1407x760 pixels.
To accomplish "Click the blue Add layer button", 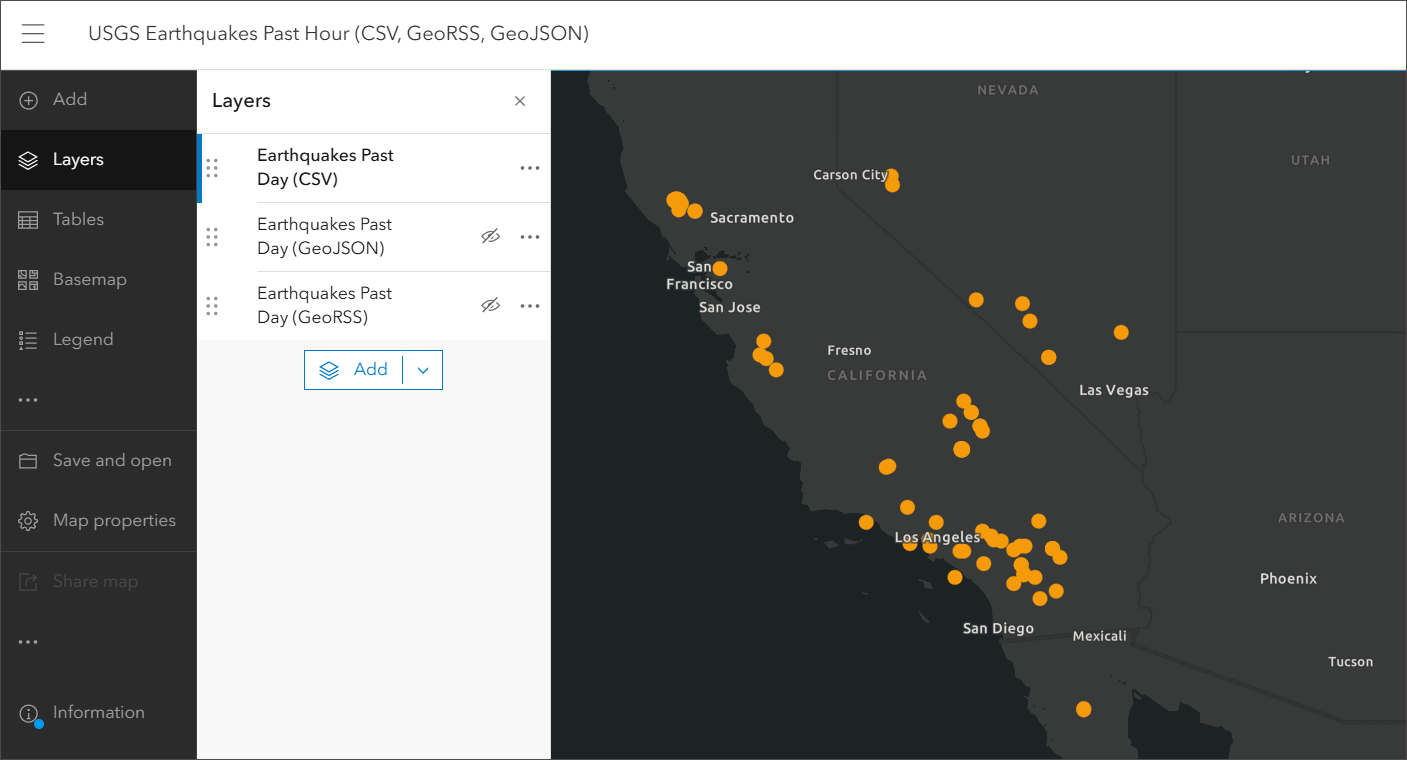I will [355, 370].
